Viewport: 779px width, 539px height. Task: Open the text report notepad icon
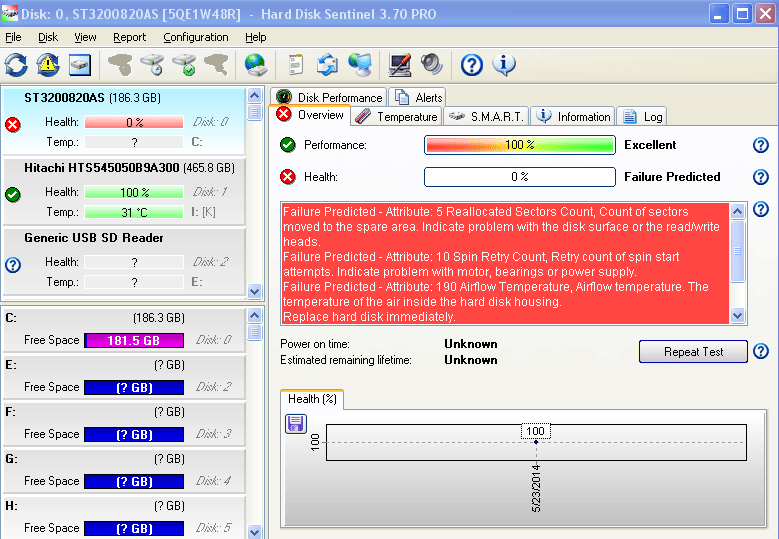[296, 65]
